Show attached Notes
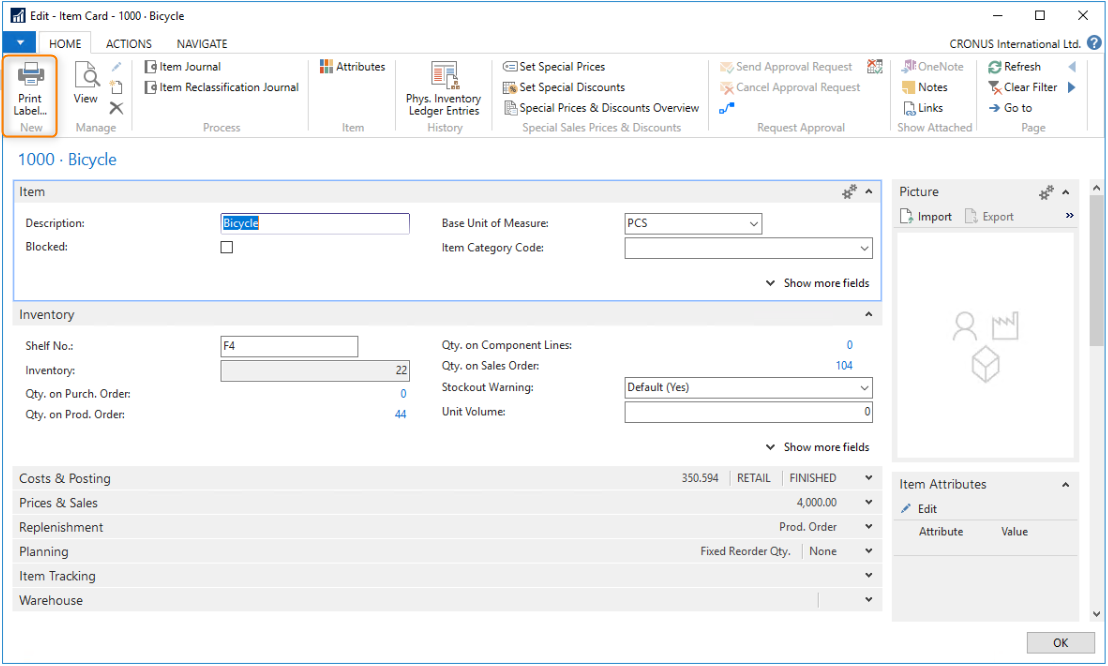Image resolution: width=1108 pixels, height=666 pixels. [925, 87]
